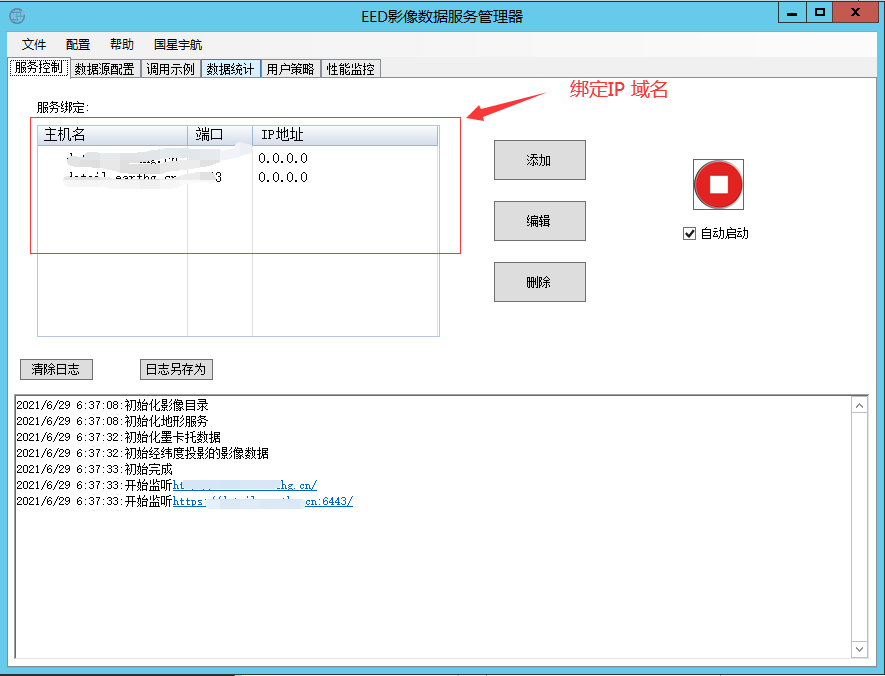Click the 添加 button

point(540,160)
